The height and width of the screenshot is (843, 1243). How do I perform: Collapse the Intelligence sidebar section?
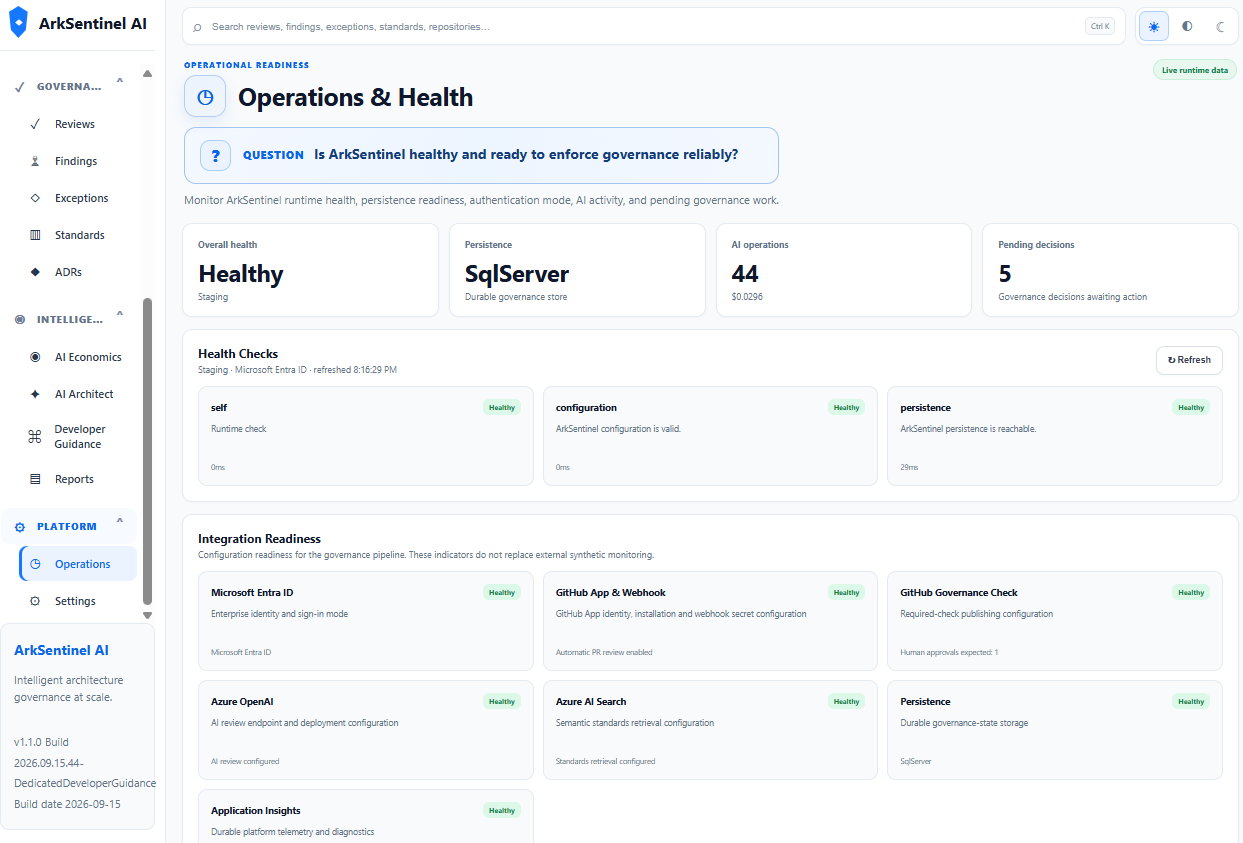[x=120, y=316]
